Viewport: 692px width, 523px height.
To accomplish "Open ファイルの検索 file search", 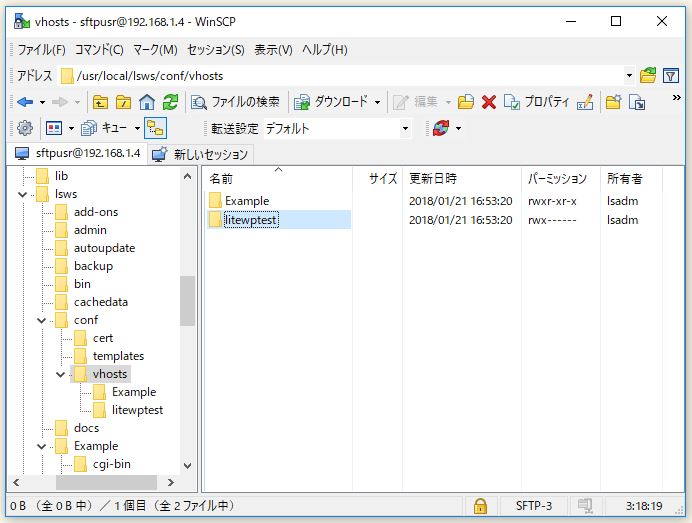I will (x=235, y=102).
